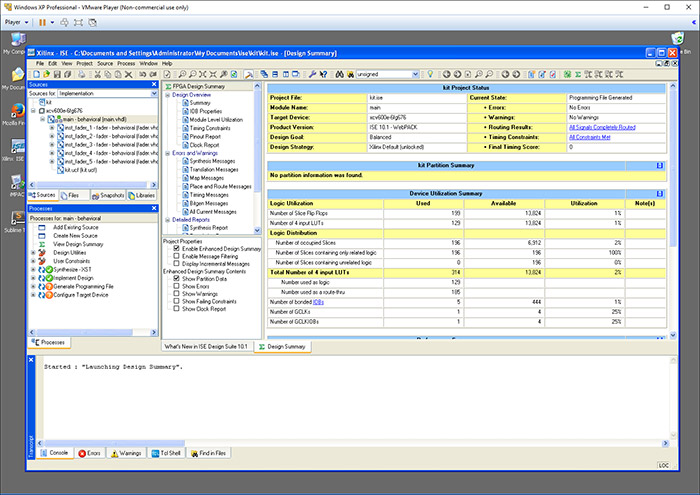Image resolution: width=700 pixels, height=495 pixels.
Task: Open Recycle Bin on the desktop
Action: point(678,41)
